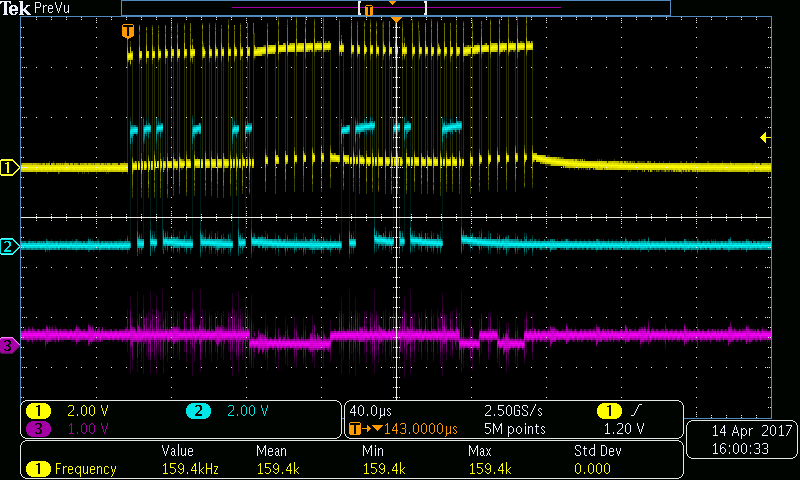
Task: Click the date 14 Apr 2017
Action: pos(752,431)
